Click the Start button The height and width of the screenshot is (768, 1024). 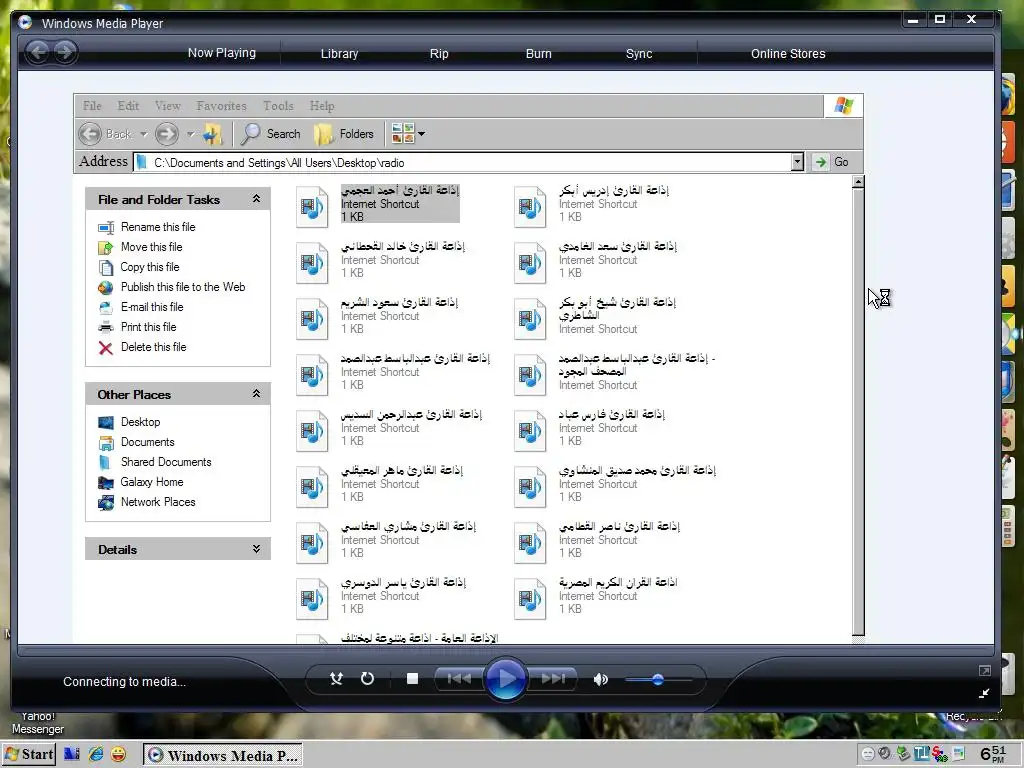[29, 754]
